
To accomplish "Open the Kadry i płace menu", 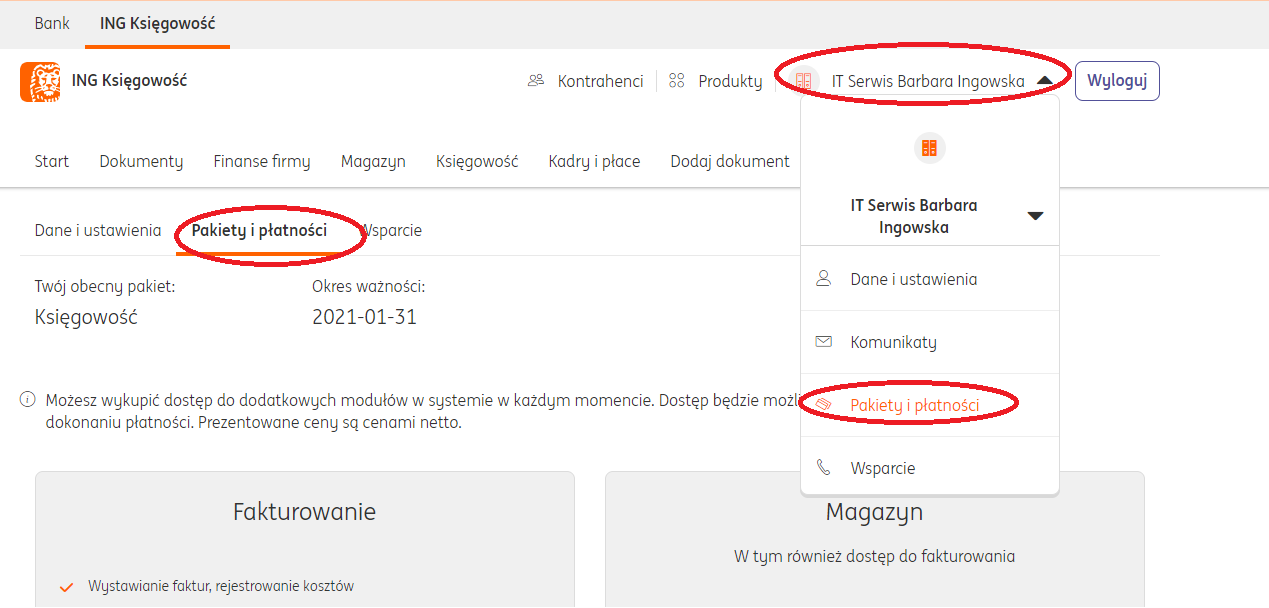I will coord(594,161).
